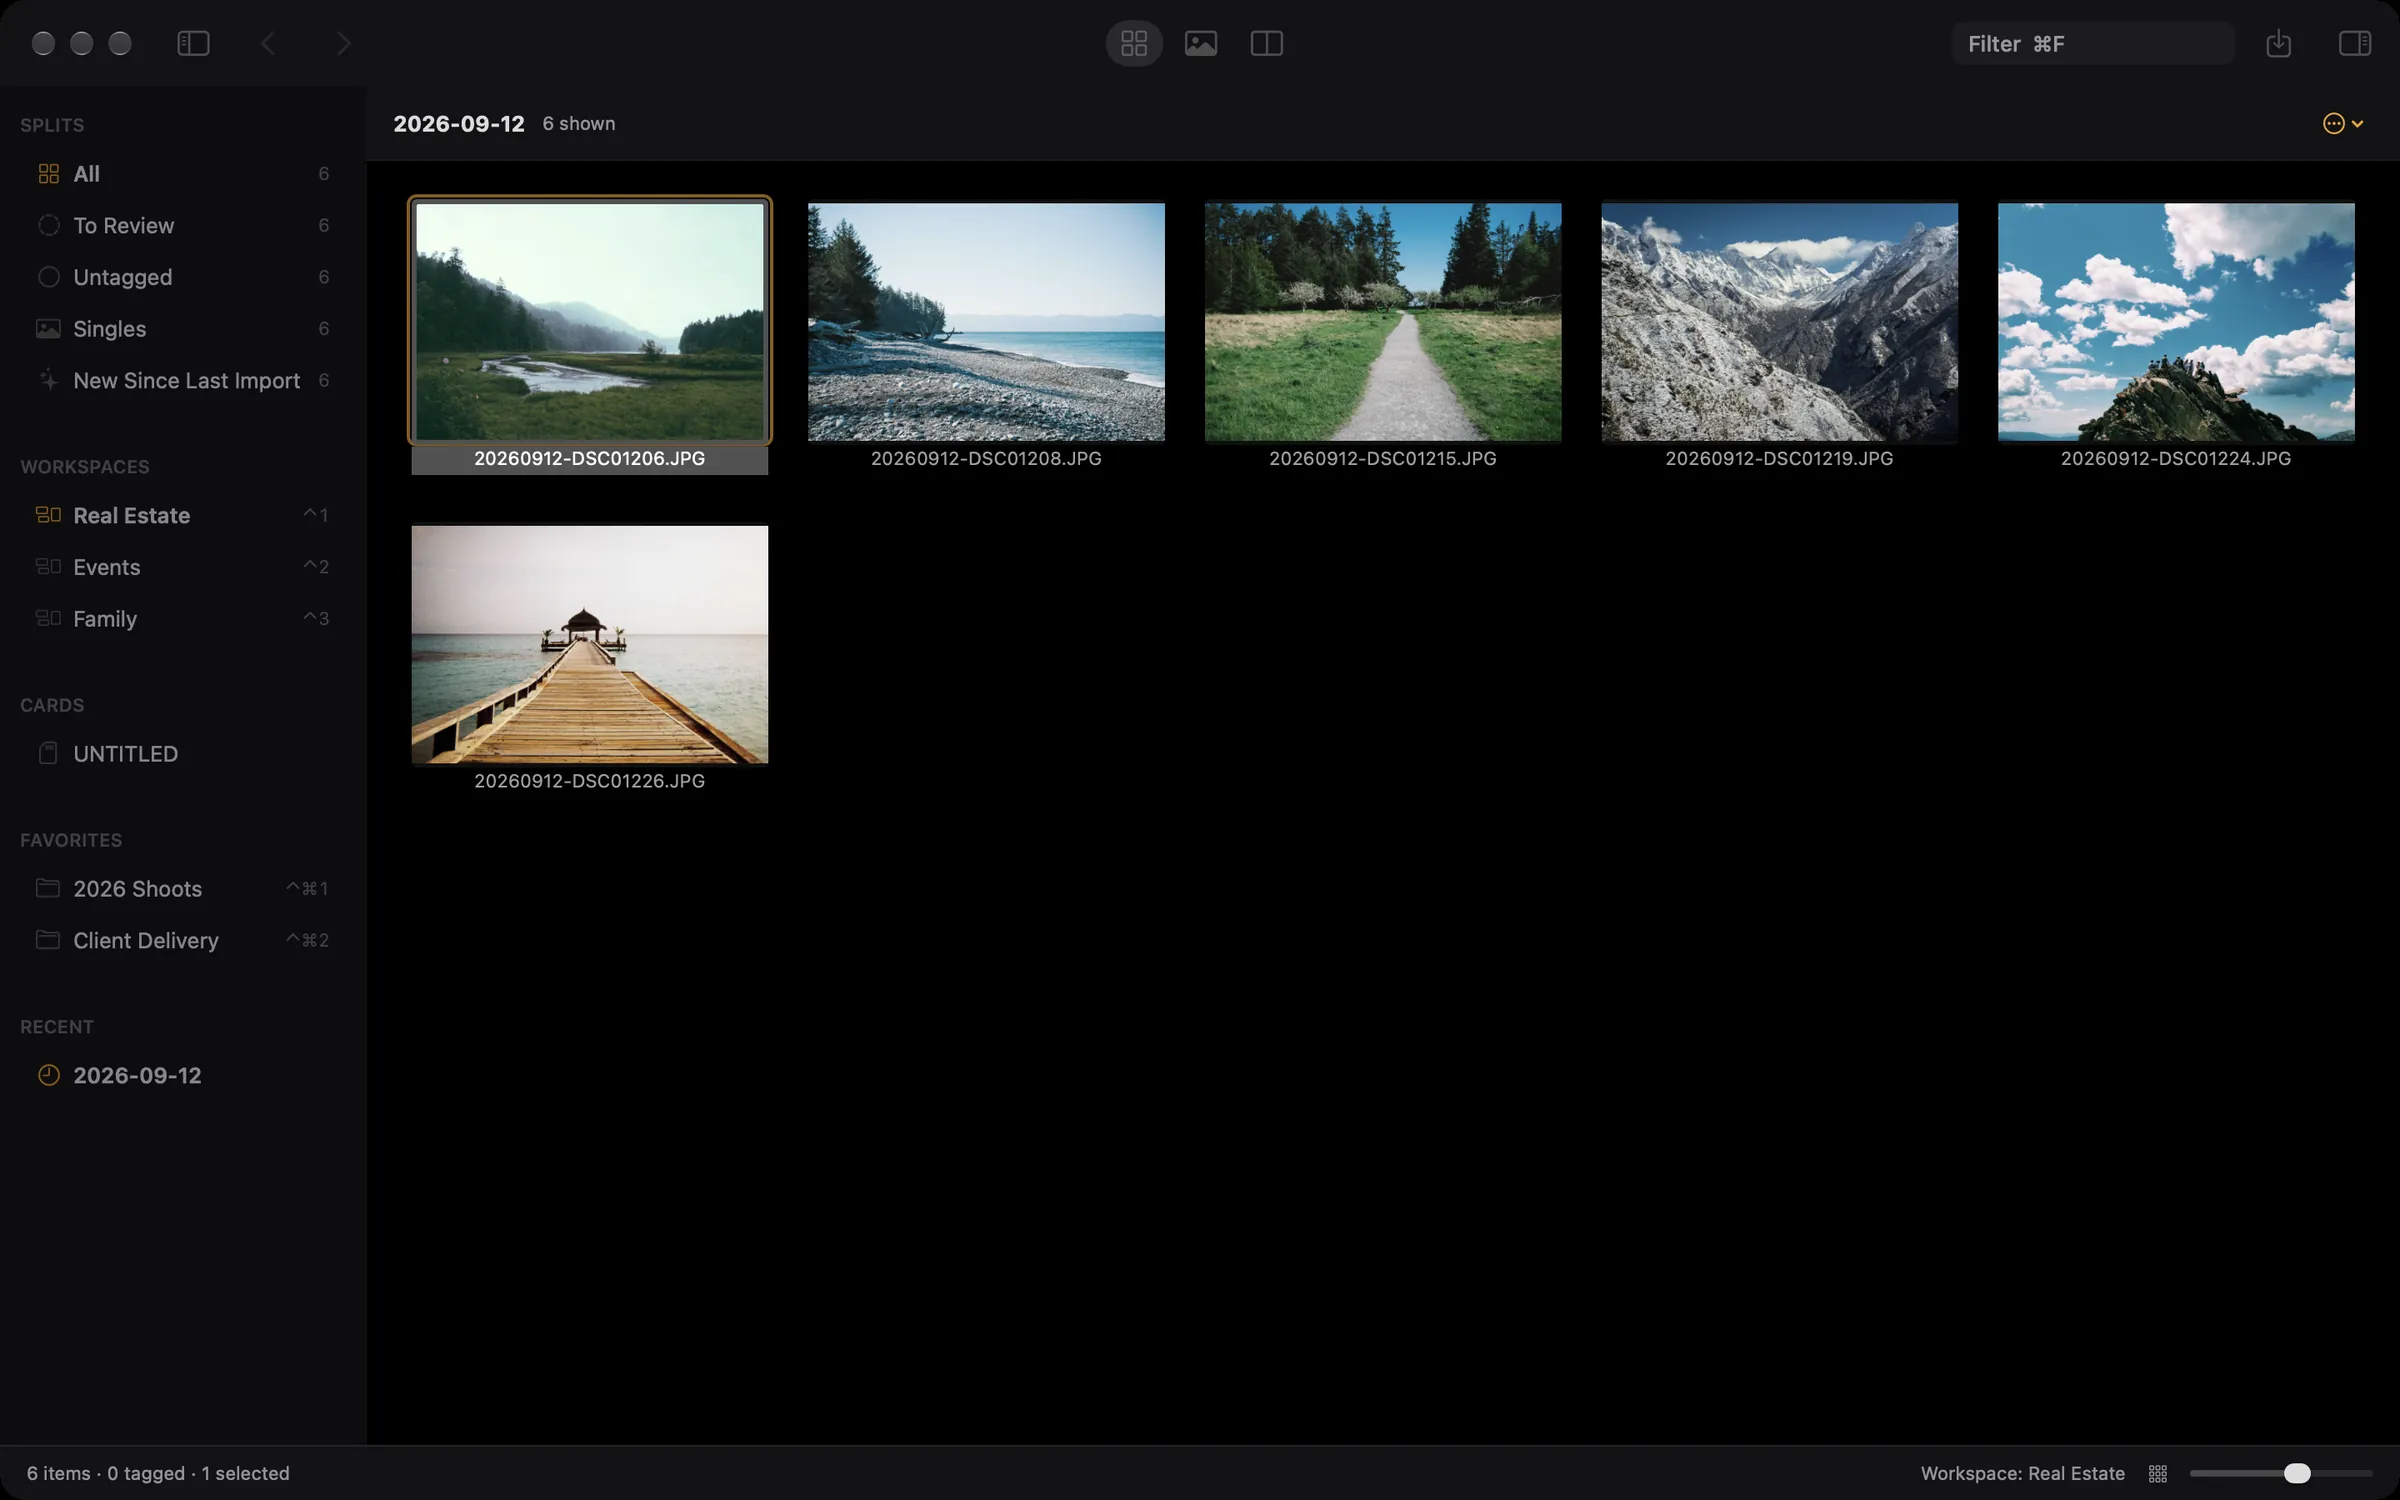The width and height of the screenshot is (2400, 1500).
Task: Click the Workspace: Real Estate status label
Action: click(x=2022, y=1473)
